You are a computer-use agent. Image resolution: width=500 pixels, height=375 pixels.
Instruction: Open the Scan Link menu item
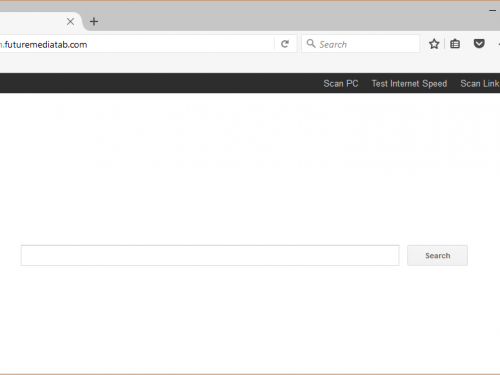(480, 83)
